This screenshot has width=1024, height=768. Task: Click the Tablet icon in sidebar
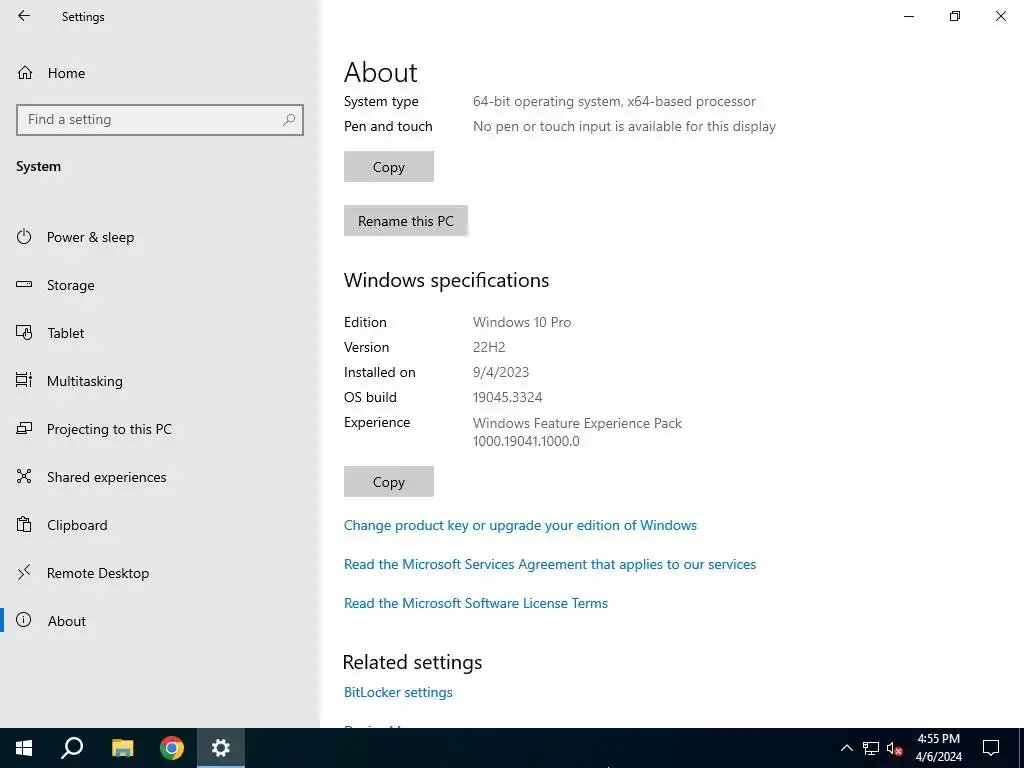tap(24, 332)
